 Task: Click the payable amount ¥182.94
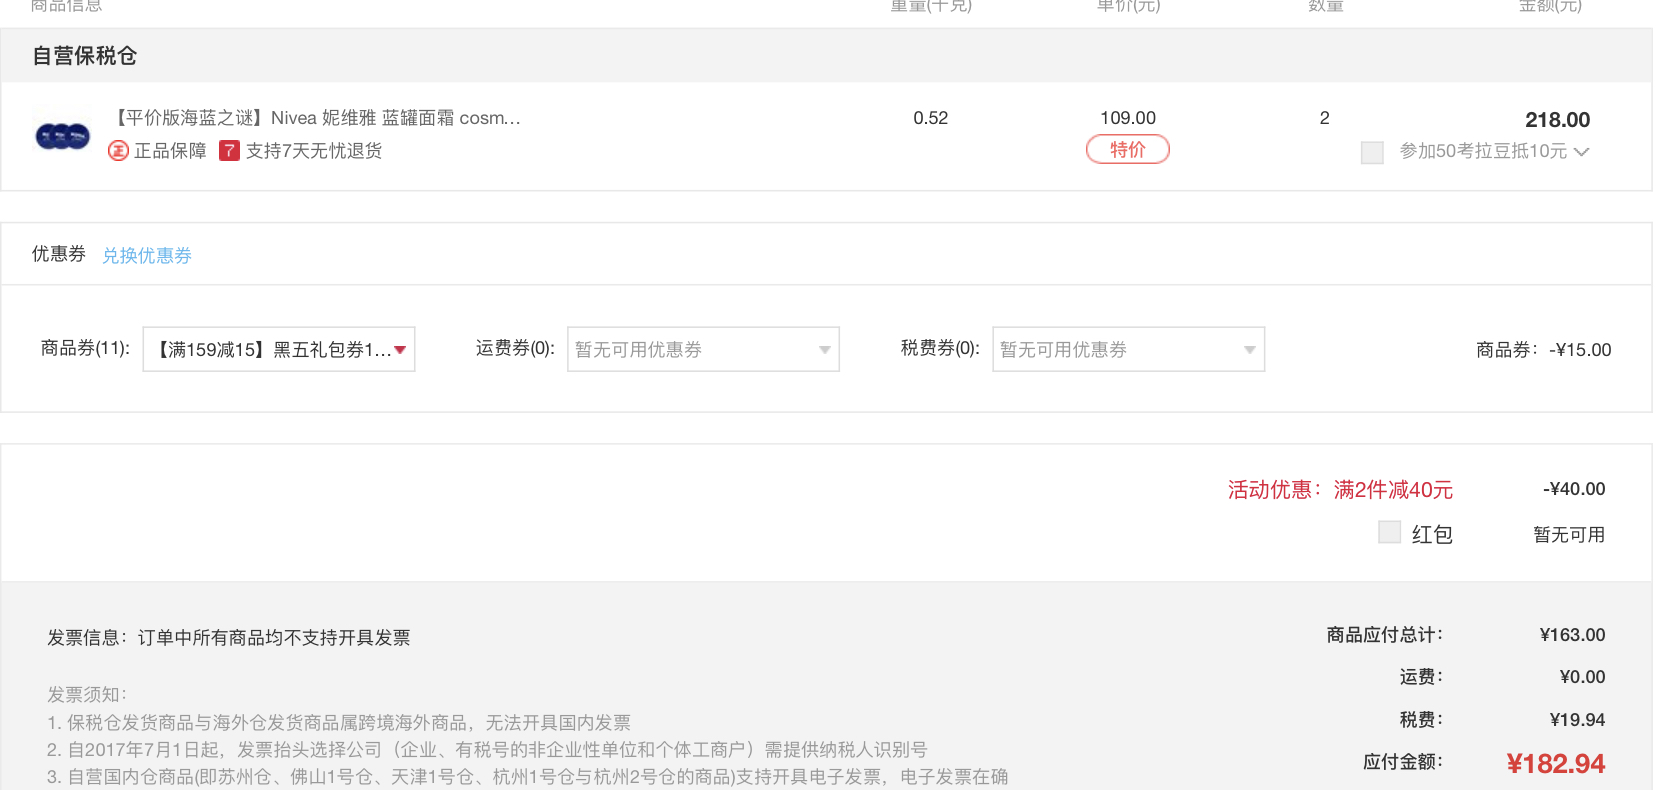[1555, 764]
